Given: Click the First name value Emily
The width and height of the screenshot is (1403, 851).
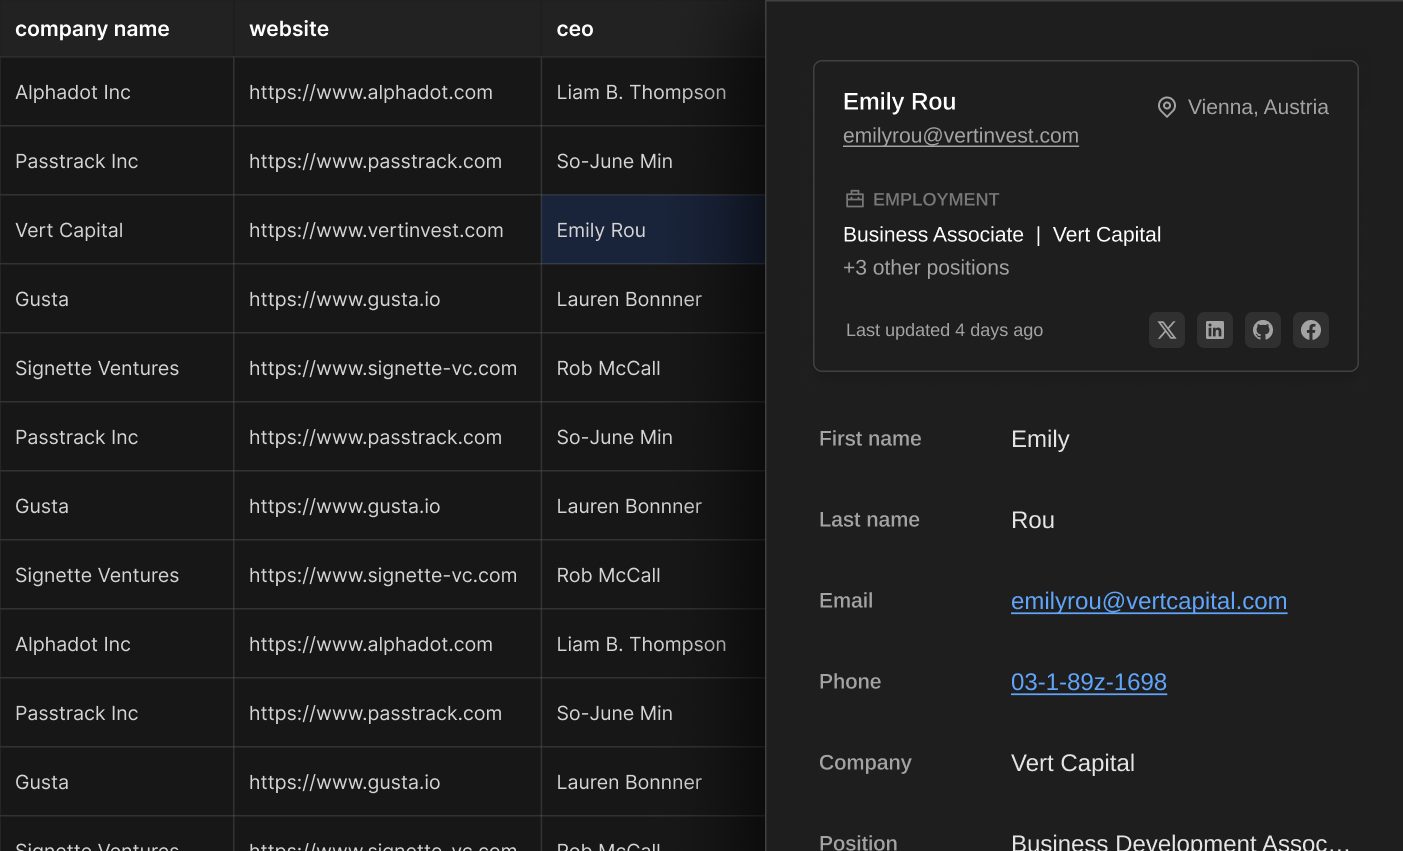Looking at the screenshot, I should point(1040,439).
